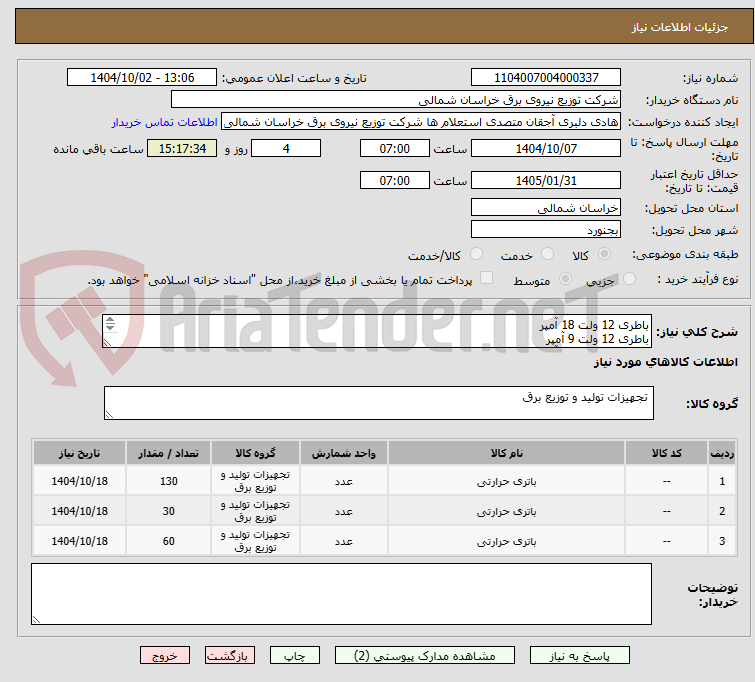The height and width of the screenshot is (682, 755).
Task: Open 'اطلاعات تماس خریدار' link
Action: [x=165, y=122]
